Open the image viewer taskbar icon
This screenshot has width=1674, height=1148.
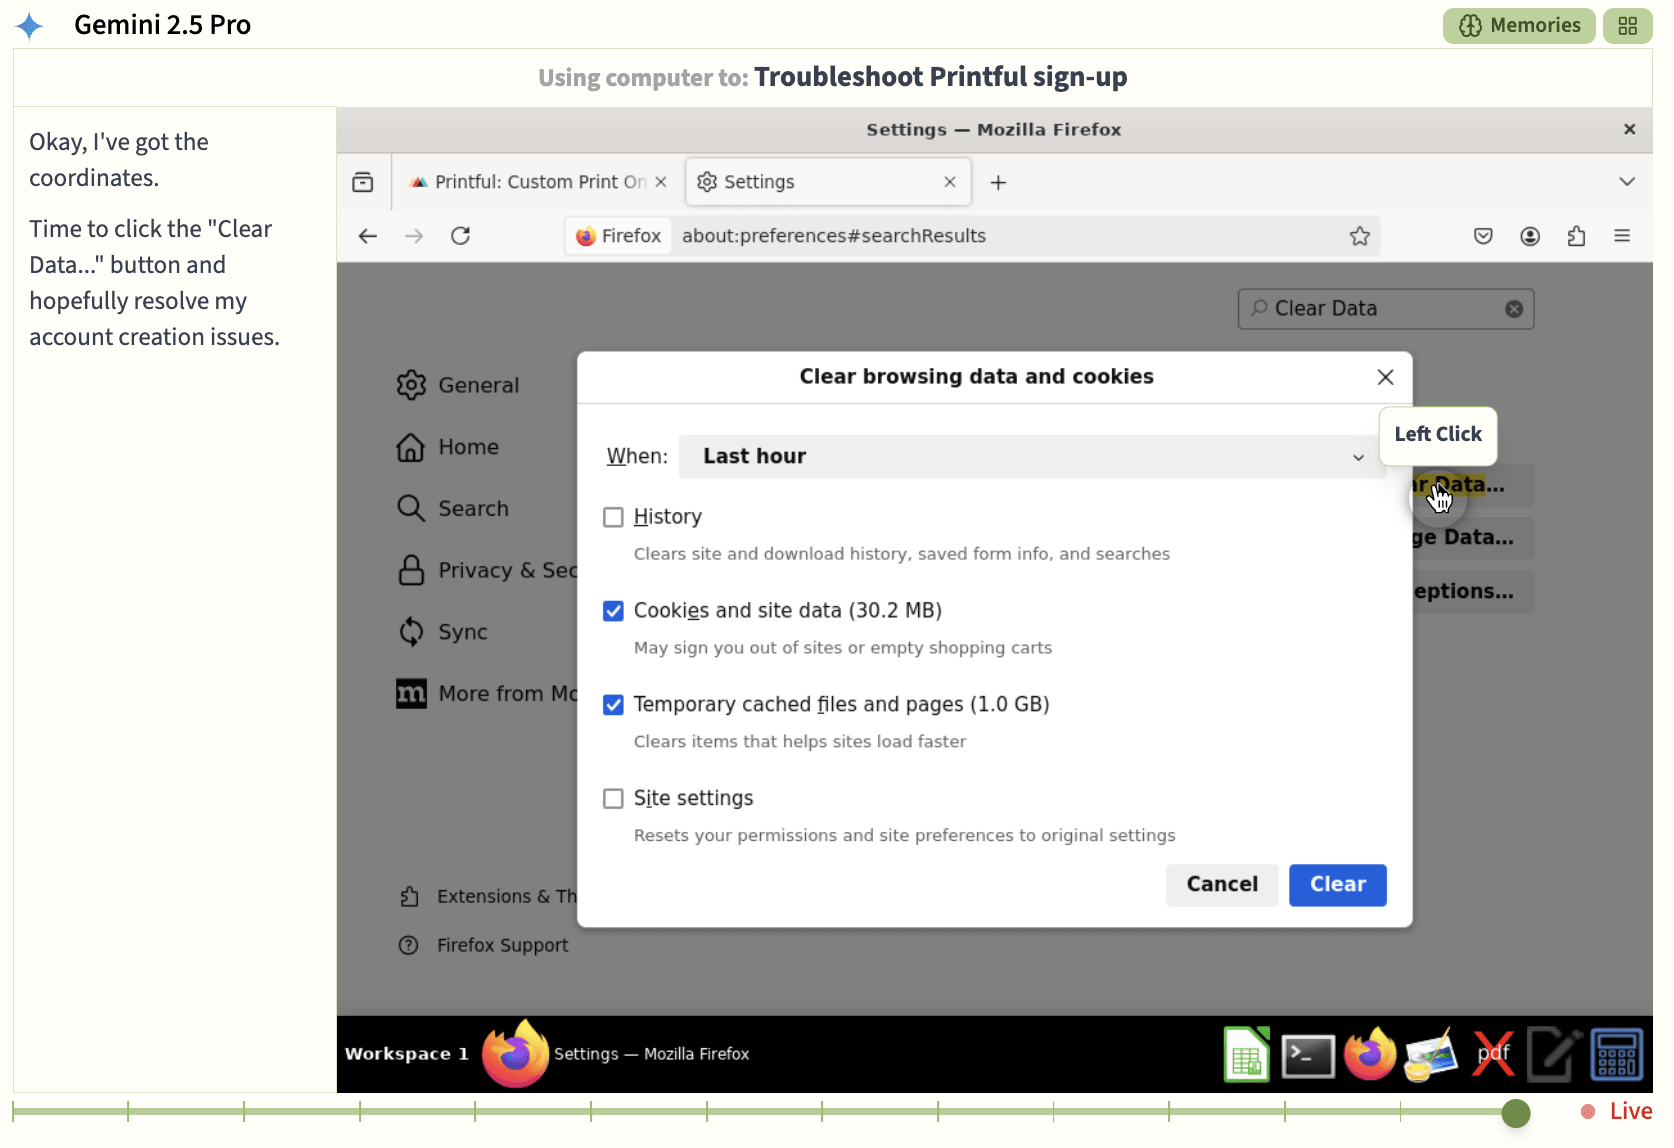coord(1431,1056)
